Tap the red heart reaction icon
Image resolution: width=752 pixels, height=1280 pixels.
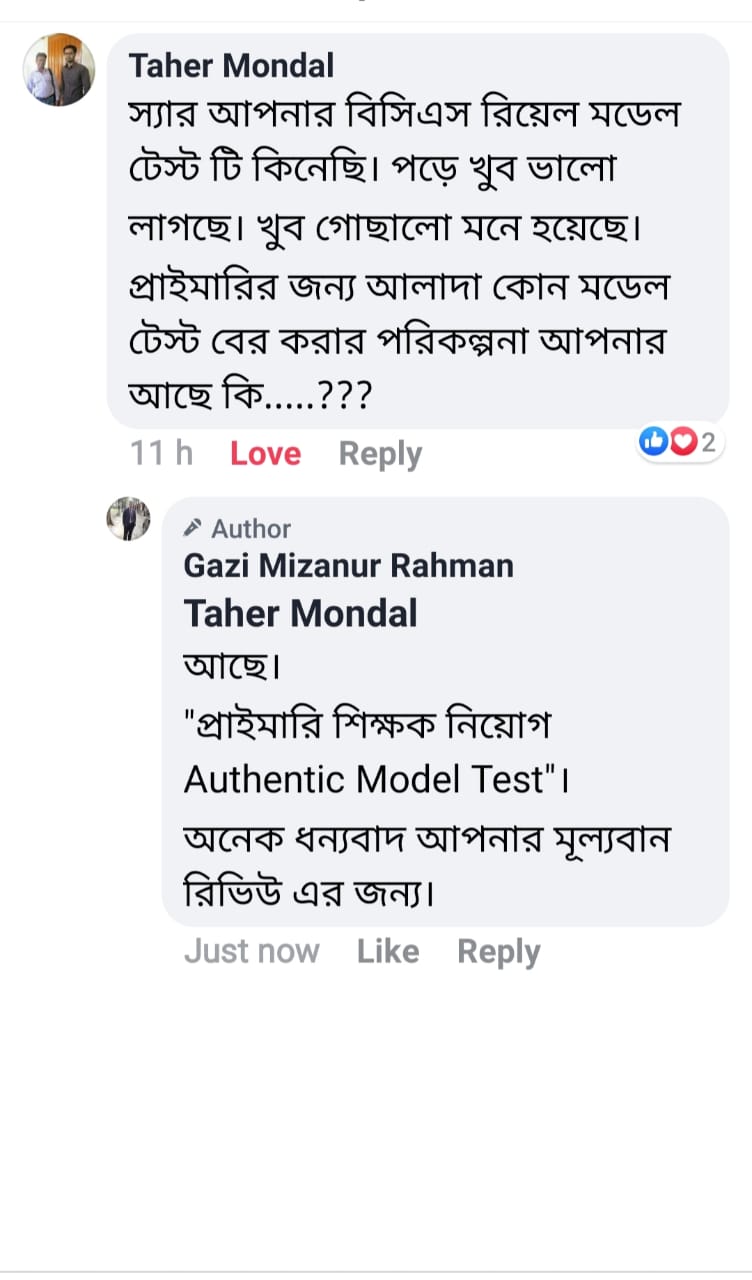[682, 442]
